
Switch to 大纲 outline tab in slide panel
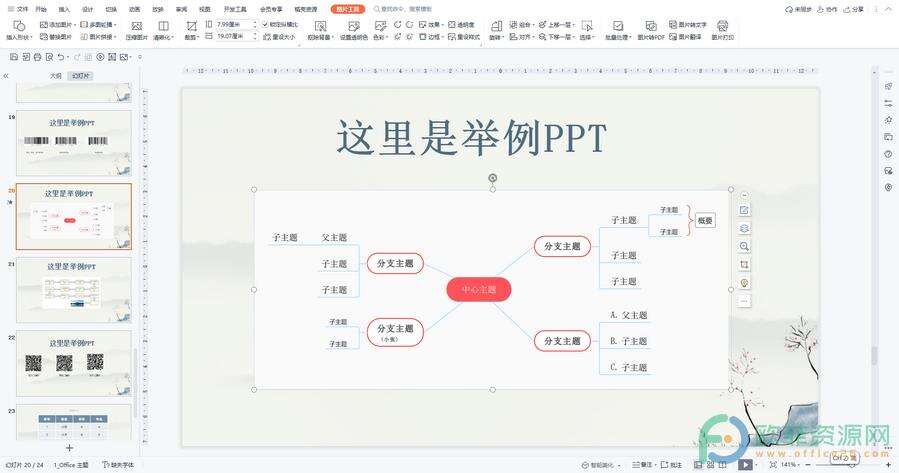pos(56,76)
